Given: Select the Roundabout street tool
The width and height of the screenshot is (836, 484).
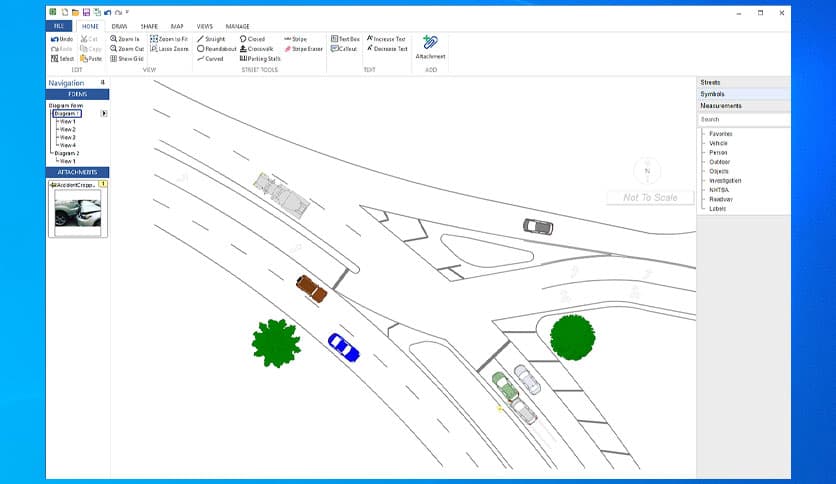Looking at the screenshot, I should [216, 49].
